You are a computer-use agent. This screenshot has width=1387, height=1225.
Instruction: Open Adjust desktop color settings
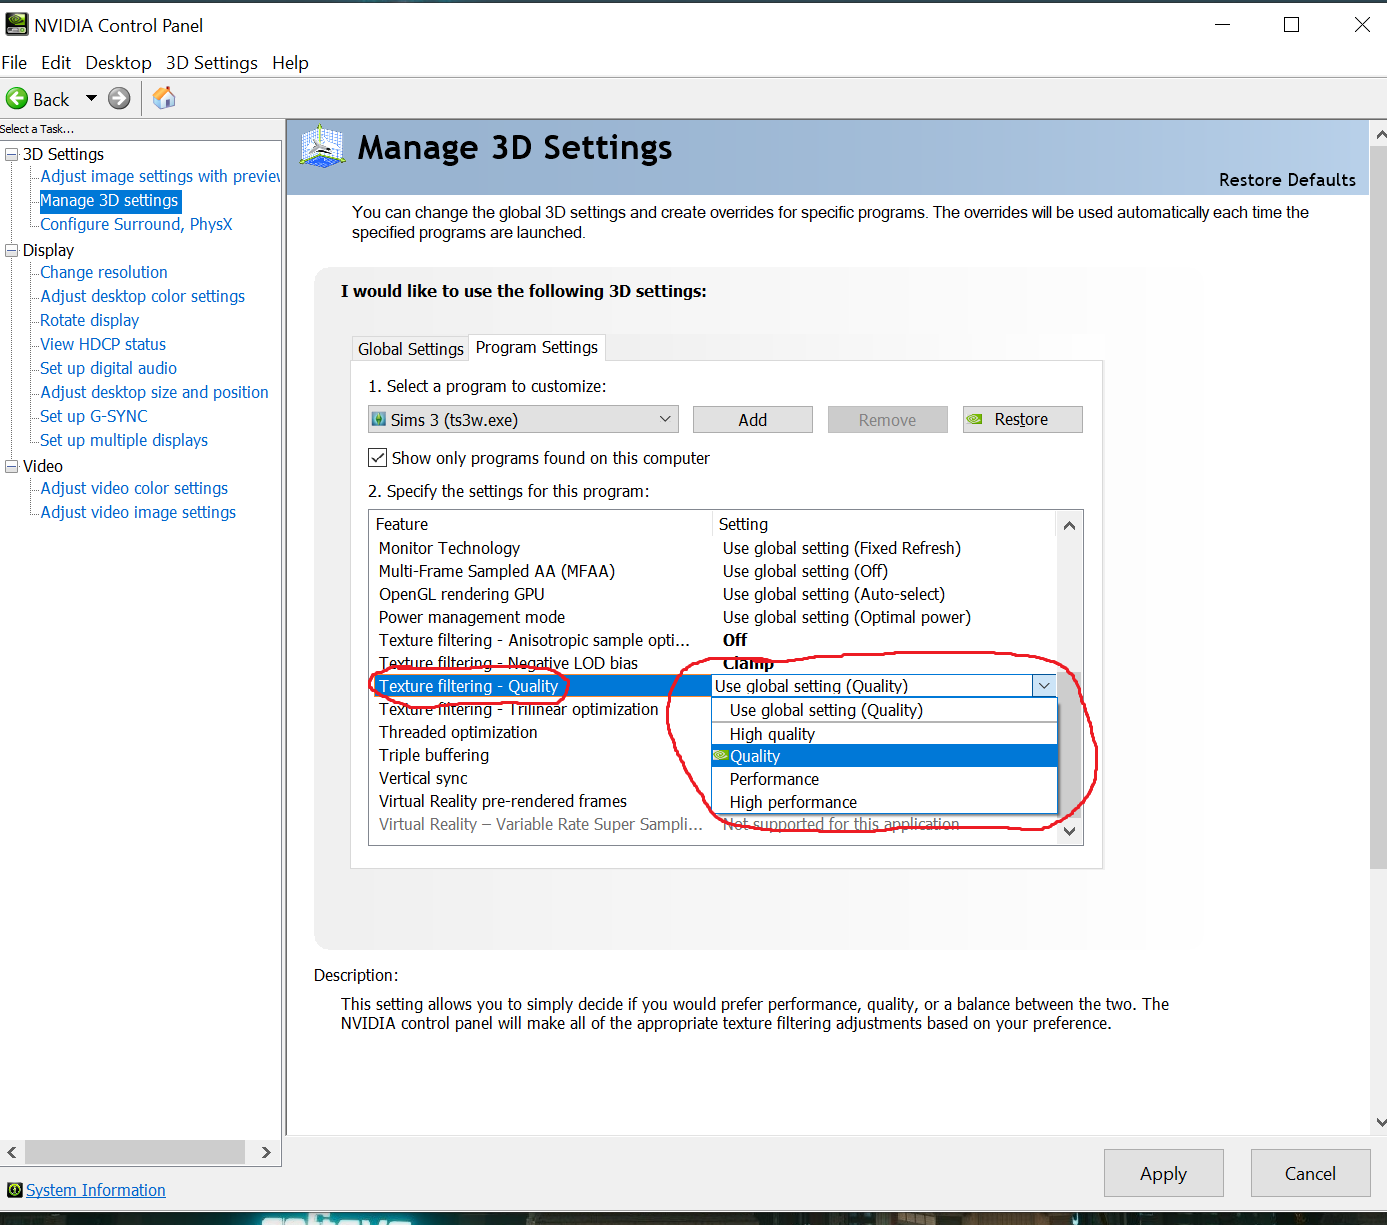coord(143,296)
